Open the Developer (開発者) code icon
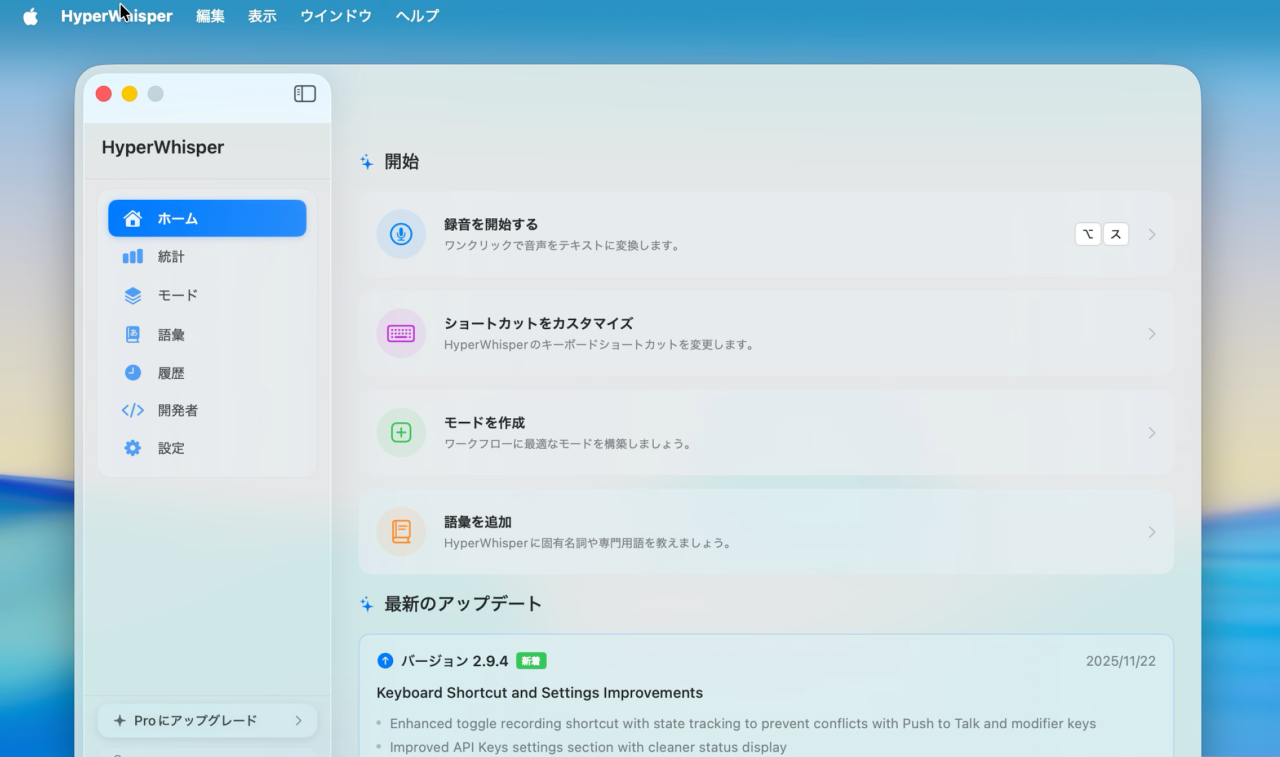The width and height of the screenshot is (1280, 757). point(133,410)
